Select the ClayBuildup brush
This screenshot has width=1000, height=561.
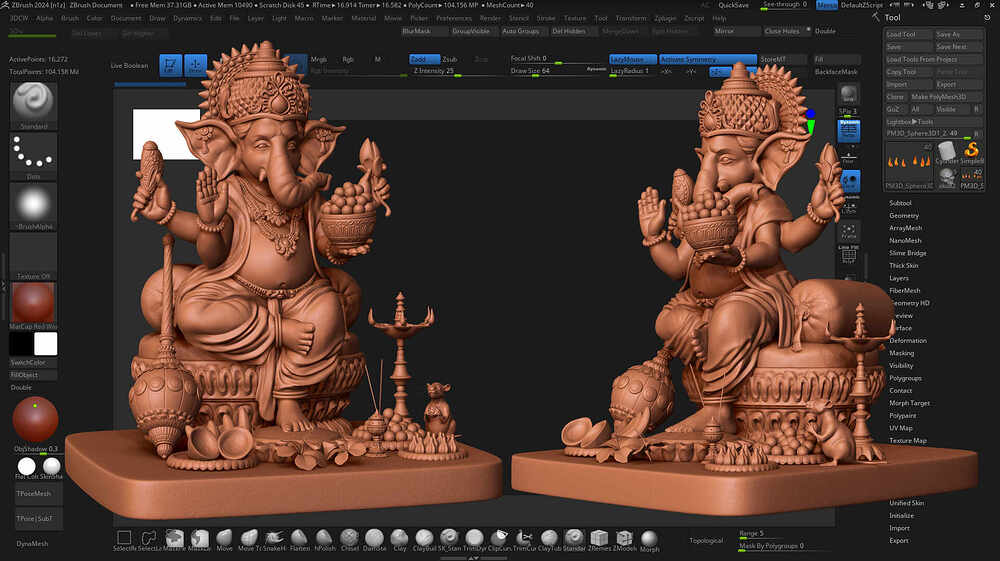[424, 539]
